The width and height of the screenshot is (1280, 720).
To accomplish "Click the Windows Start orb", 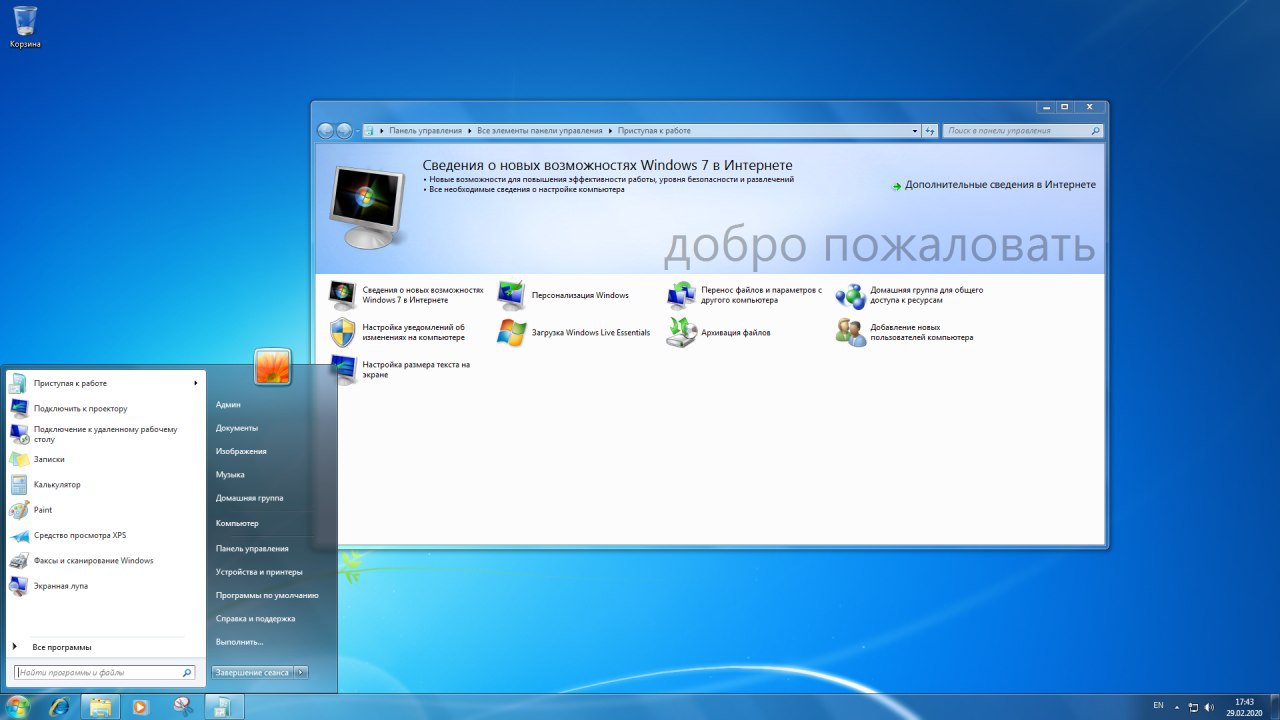I will pos(18,706).
